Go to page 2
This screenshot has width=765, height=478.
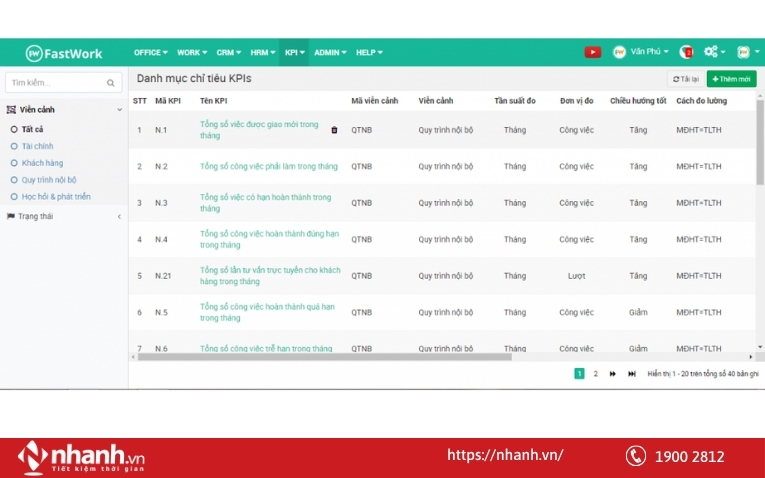click(595, 374)
